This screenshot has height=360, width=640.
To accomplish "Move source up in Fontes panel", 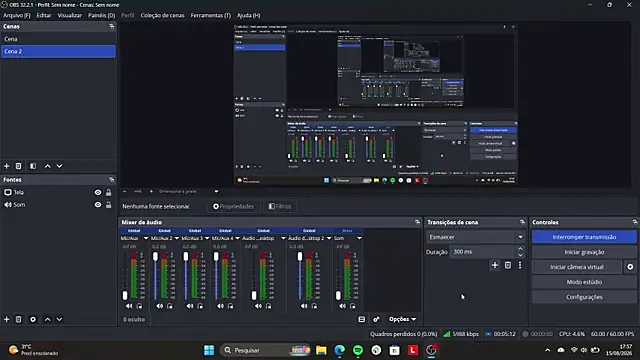I will pos(48,319).
